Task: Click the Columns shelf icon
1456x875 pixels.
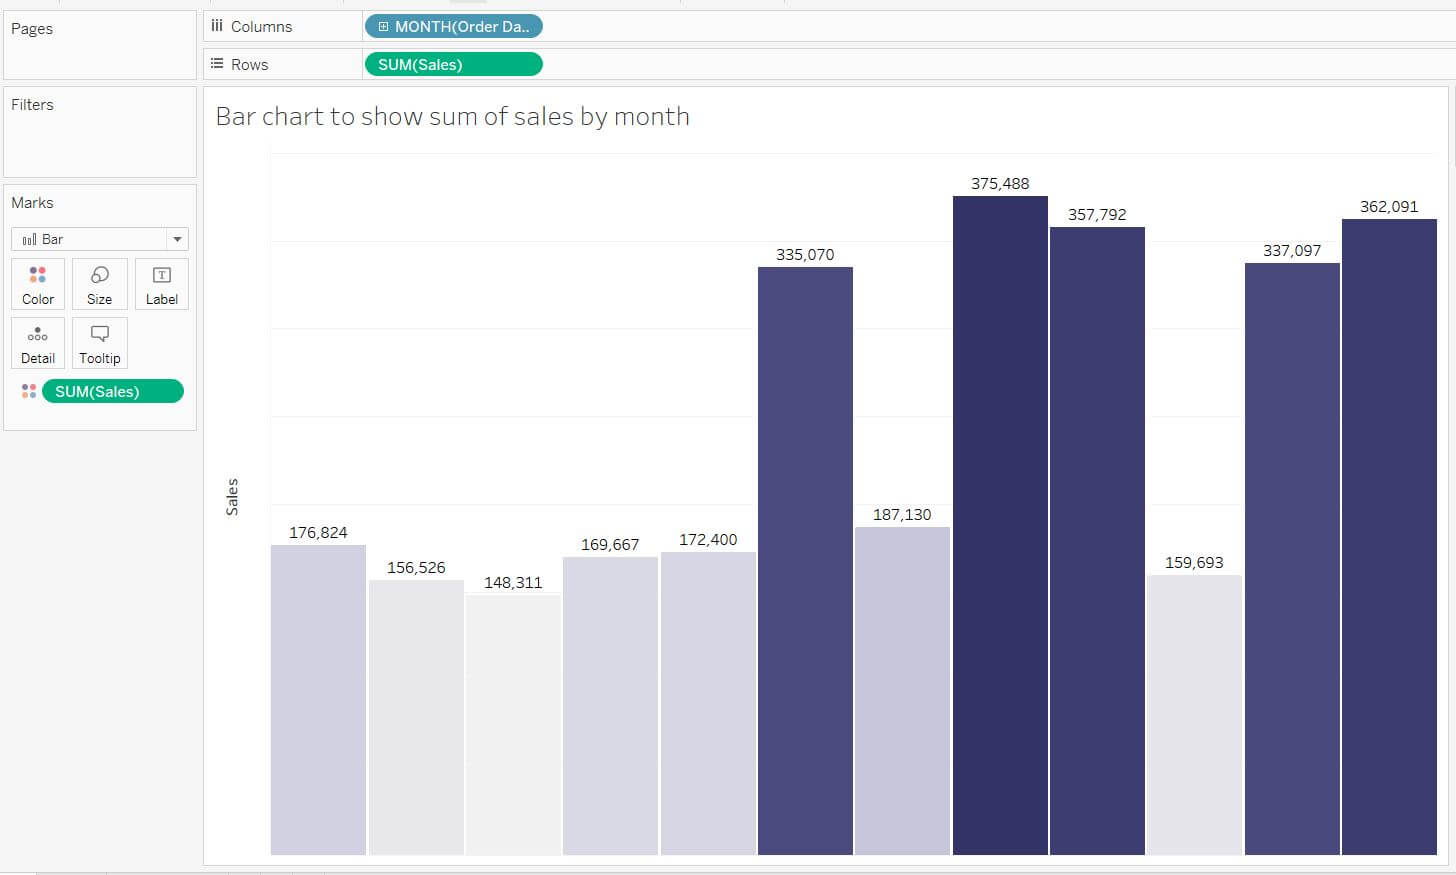Action: click(217, 26)
